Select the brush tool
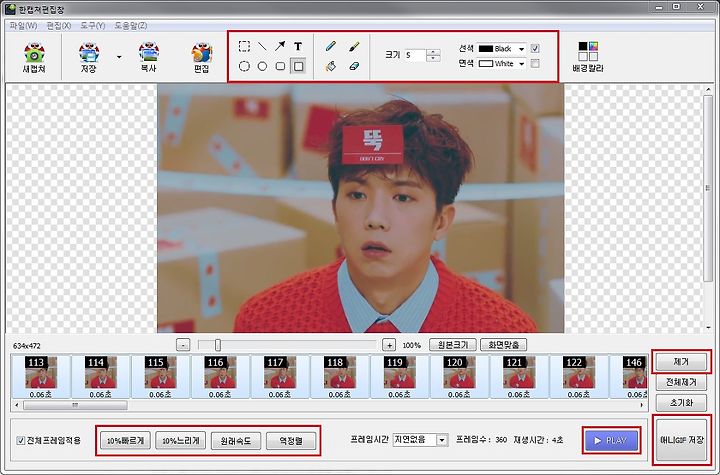The width and height of the screenshot is (720, 475). click(354, 46)
